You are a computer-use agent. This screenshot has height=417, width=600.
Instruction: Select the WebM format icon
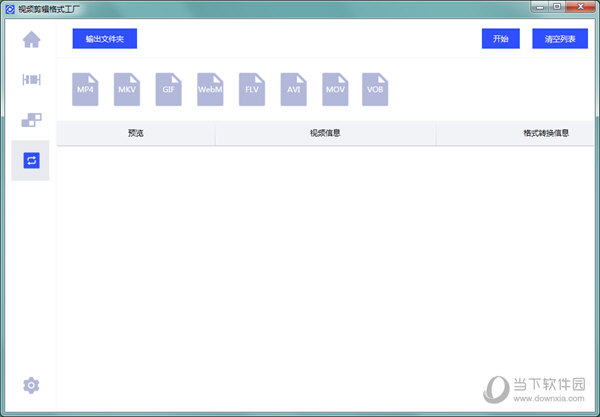210,89
